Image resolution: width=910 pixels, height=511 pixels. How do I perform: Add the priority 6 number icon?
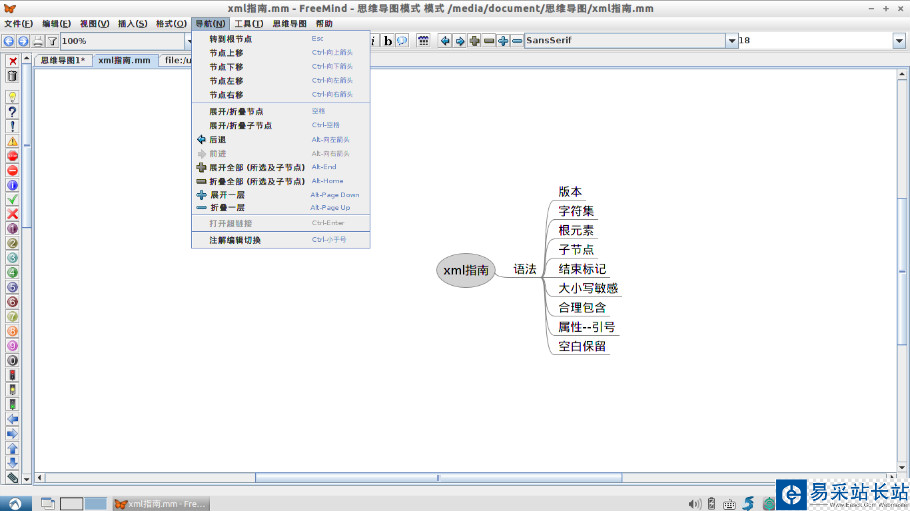click(12, 301)
